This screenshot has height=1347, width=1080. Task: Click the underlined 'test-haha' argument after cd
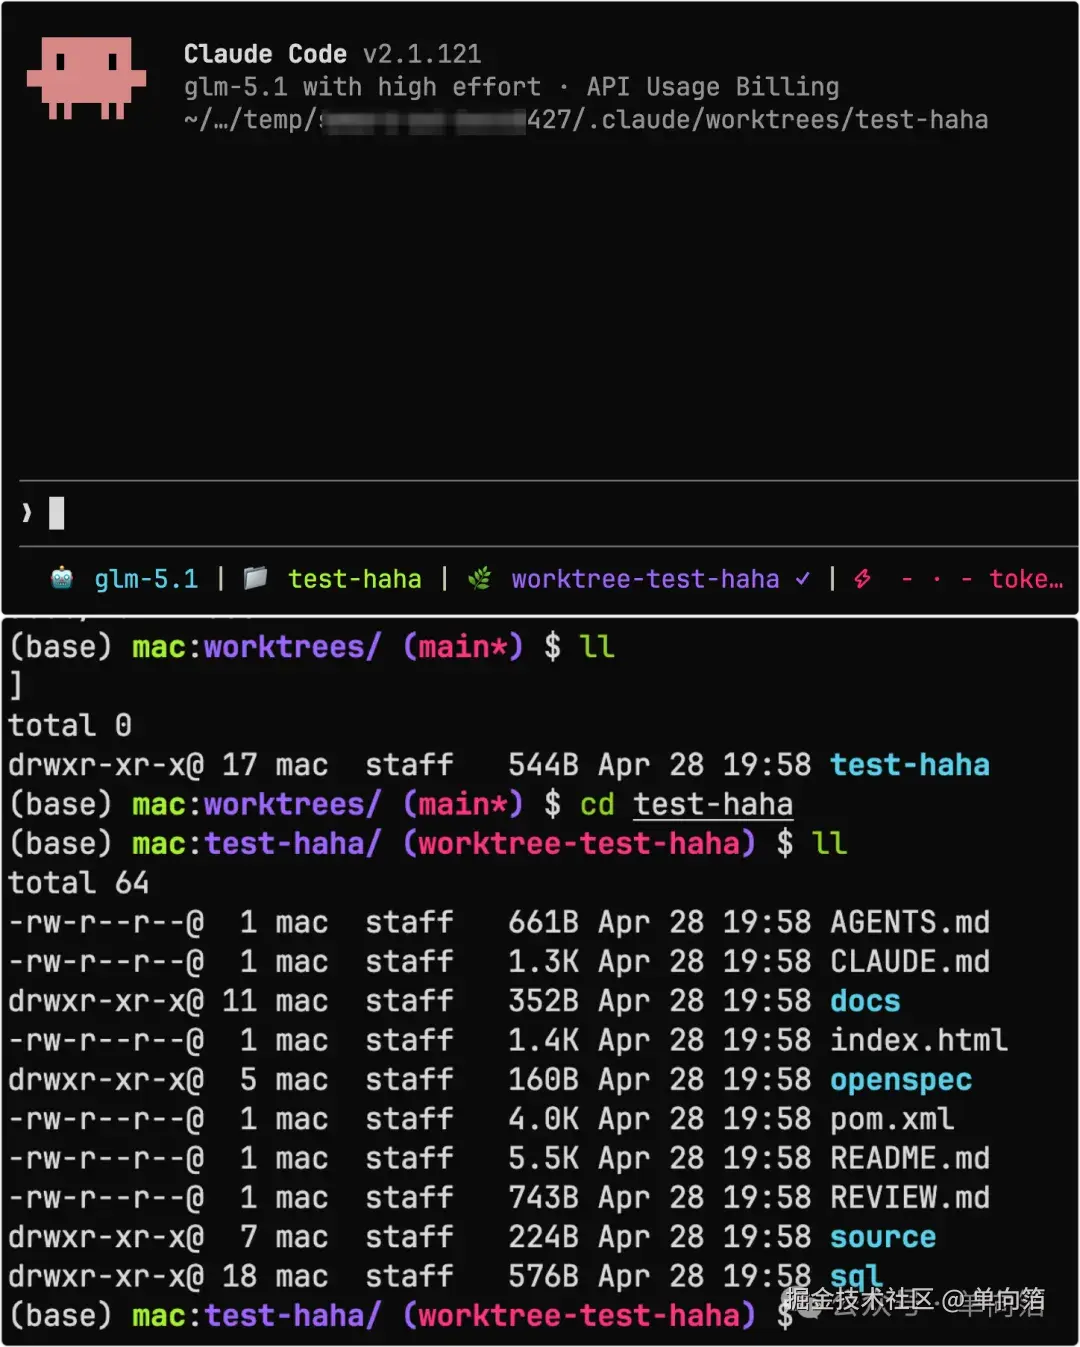[x=713, y=804]
